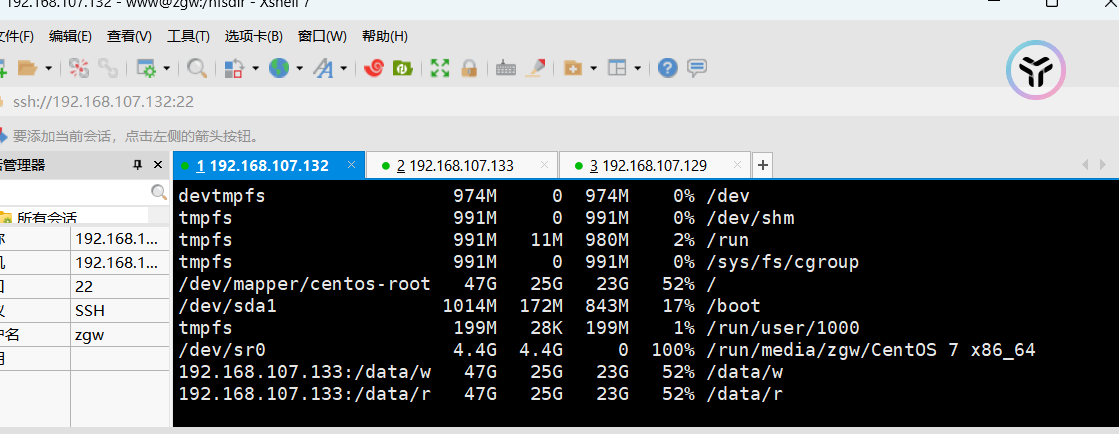Click the new folder plus icon

(572, 69)
